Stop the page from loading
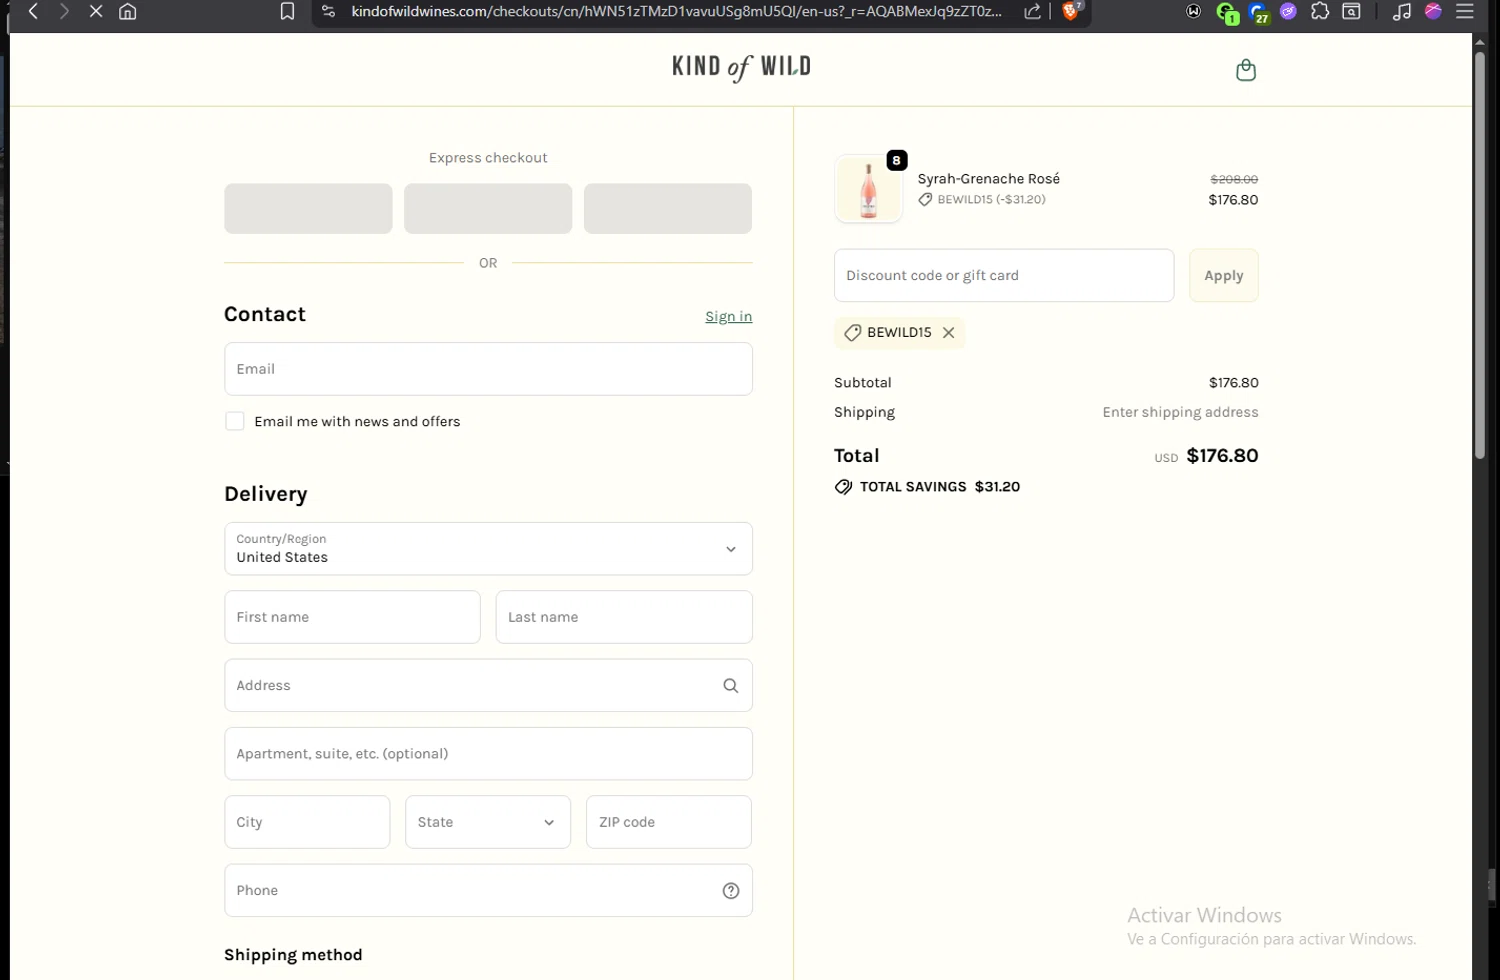 click(x=96, y=11)
